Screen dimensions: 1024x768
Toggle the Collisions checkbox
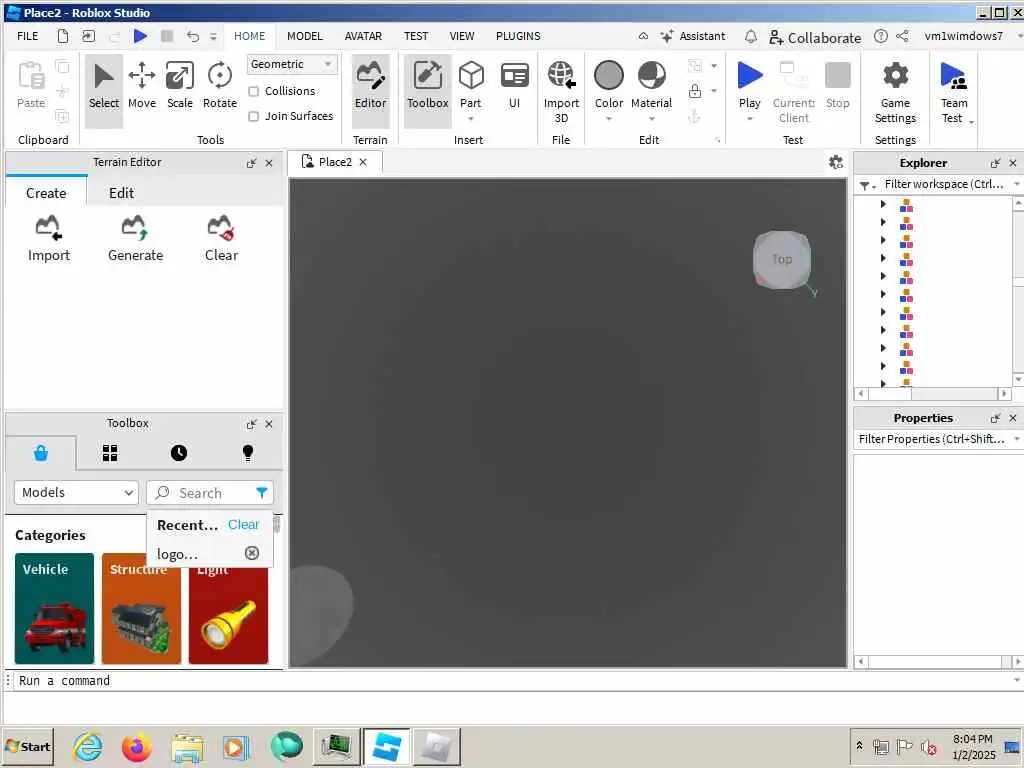254,91
